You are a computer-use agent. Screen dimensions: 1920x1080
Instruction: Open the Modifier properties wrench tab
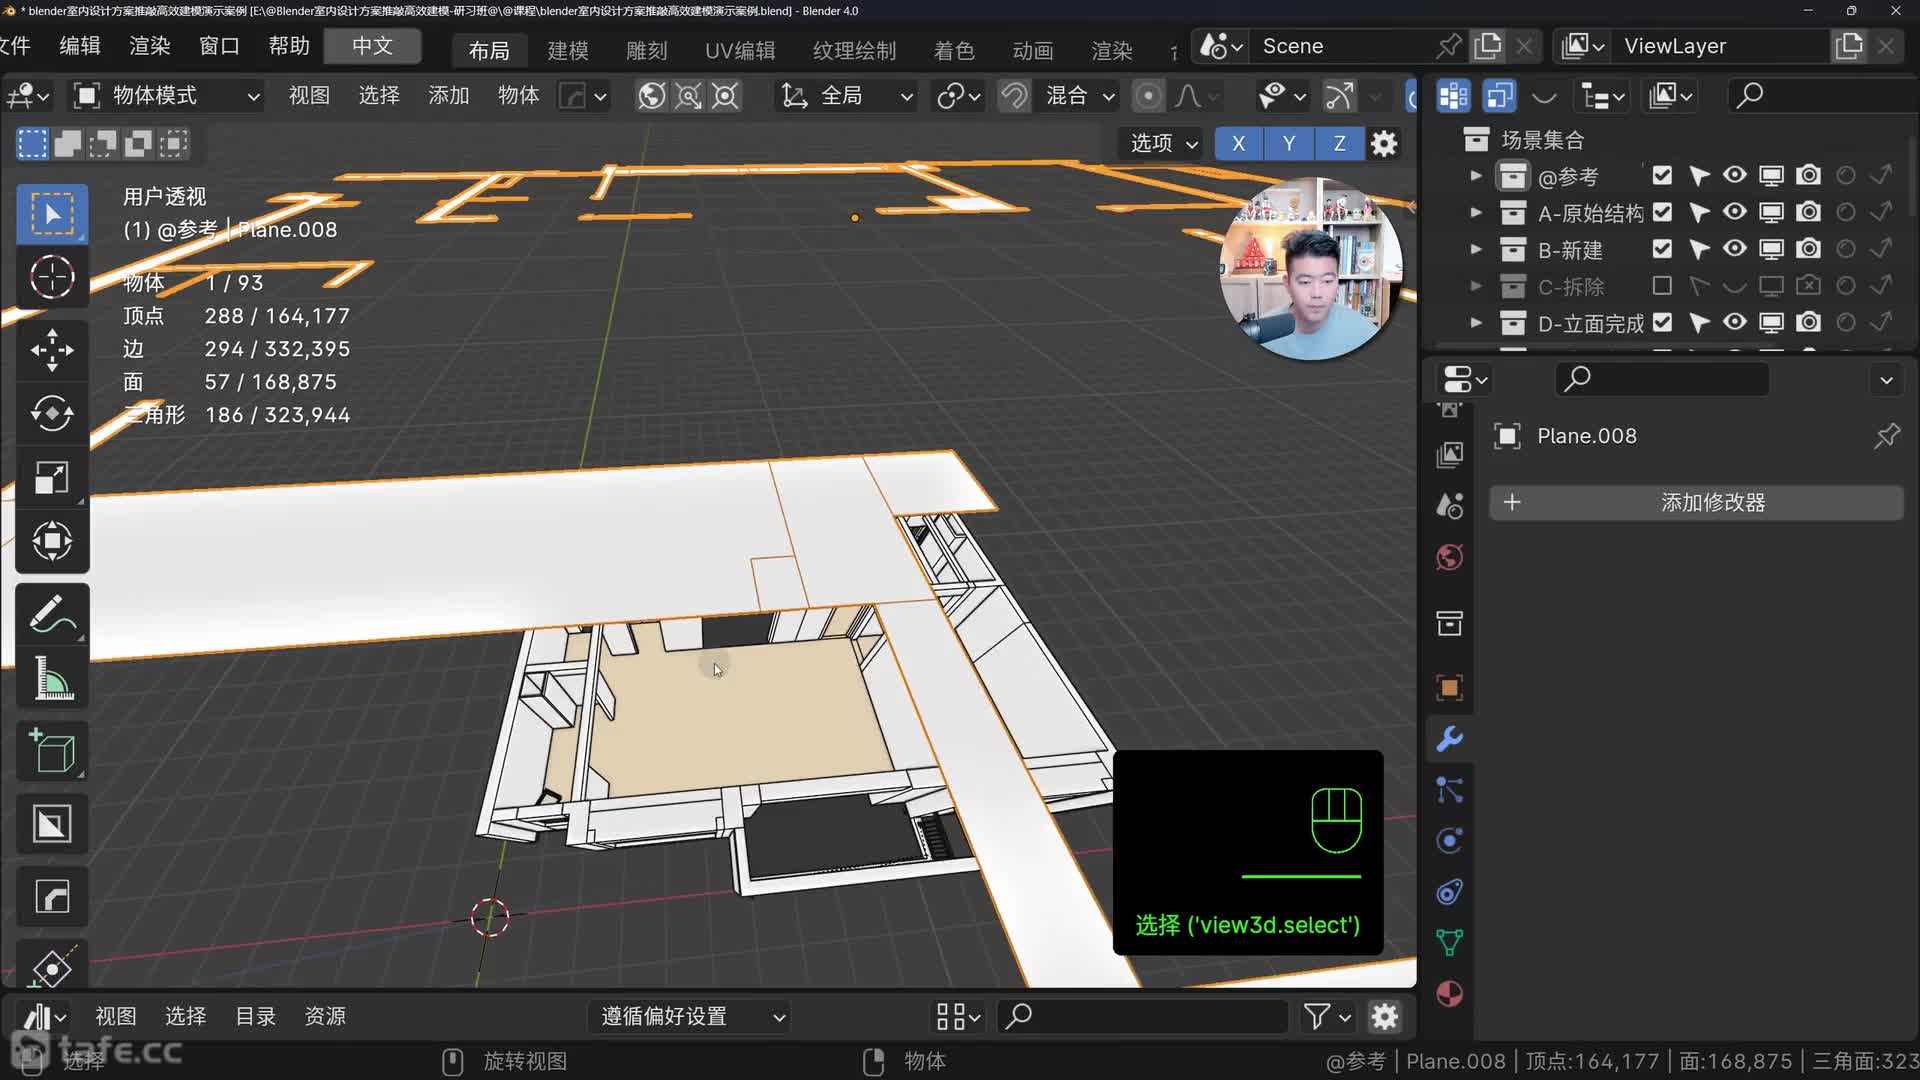(x=1449, y=739)
